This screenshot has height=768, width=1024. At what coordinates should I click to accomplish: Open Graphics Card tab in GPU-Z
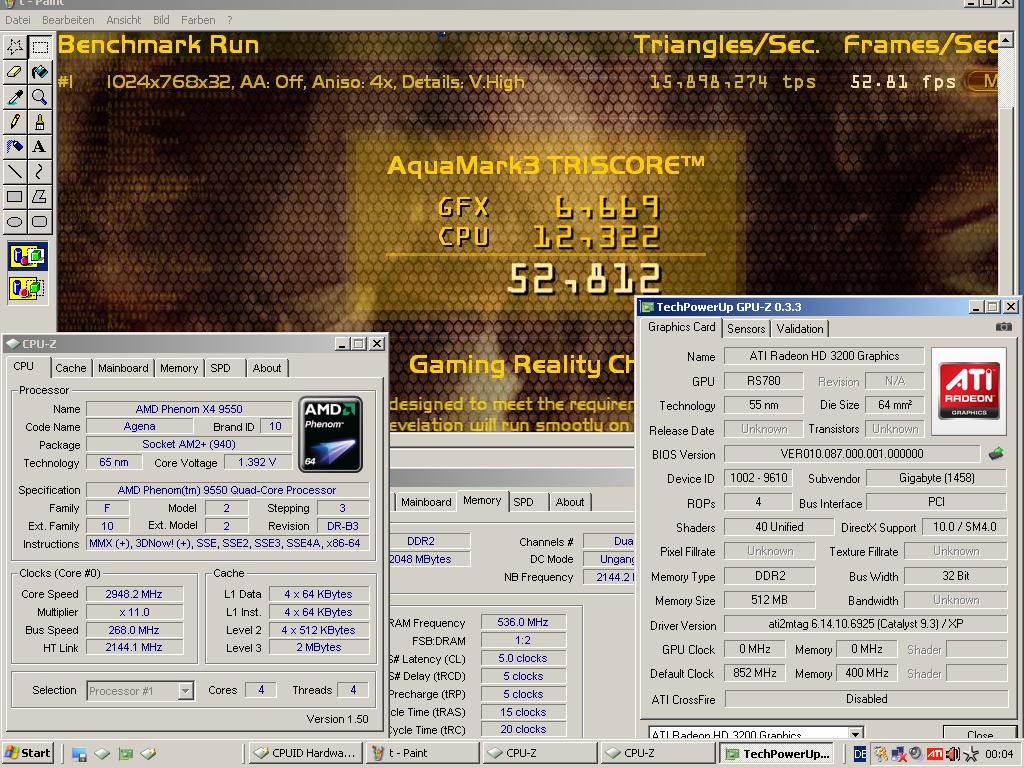tap(681, 327)
